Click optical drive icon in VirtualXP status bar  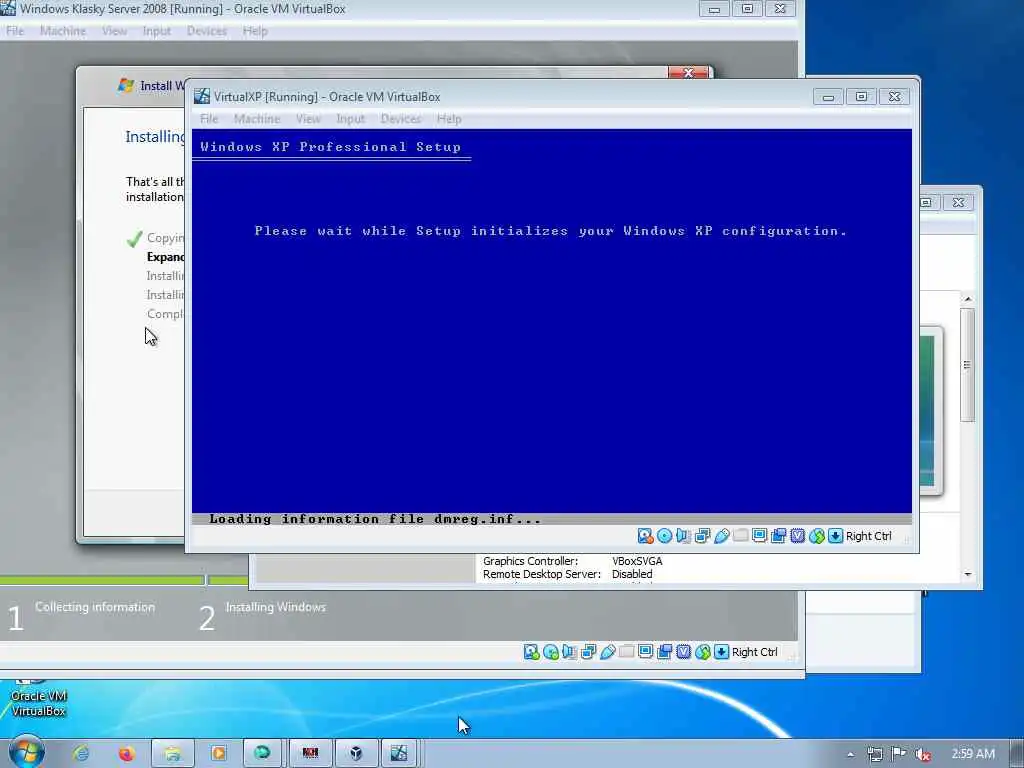664,536
